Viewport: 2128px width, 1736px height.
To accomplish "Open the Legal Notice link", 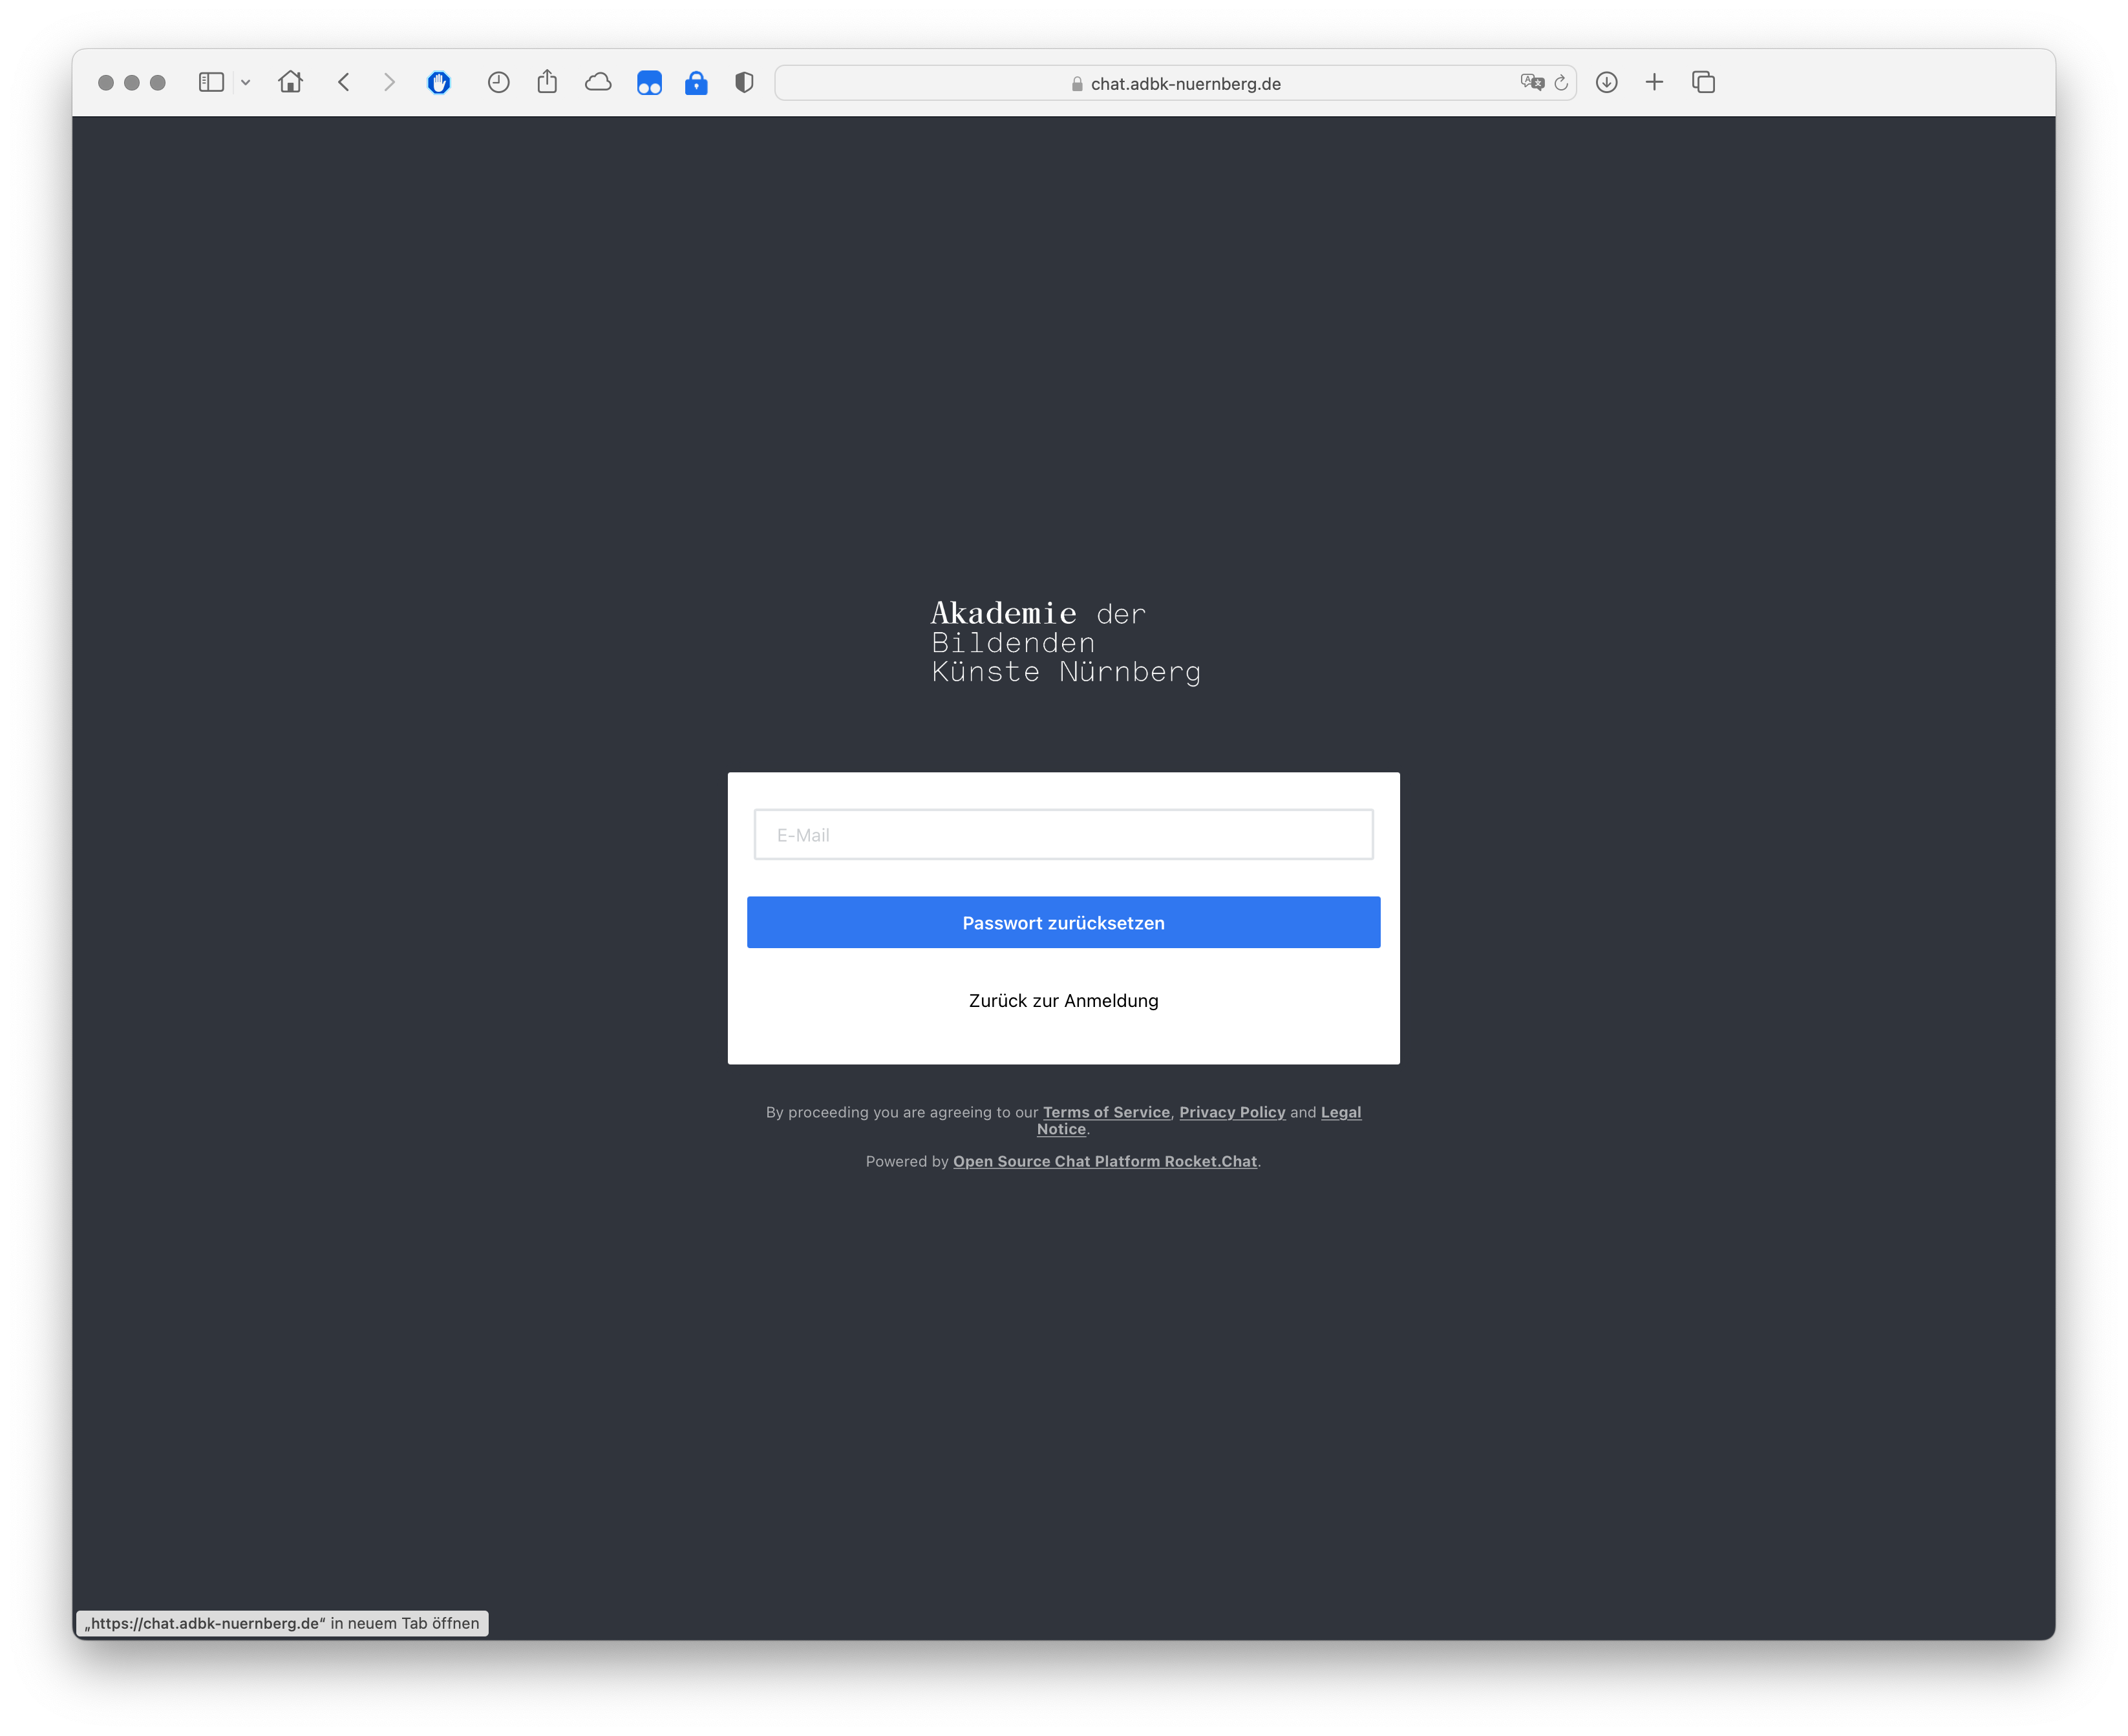I will point(1341,1112).
